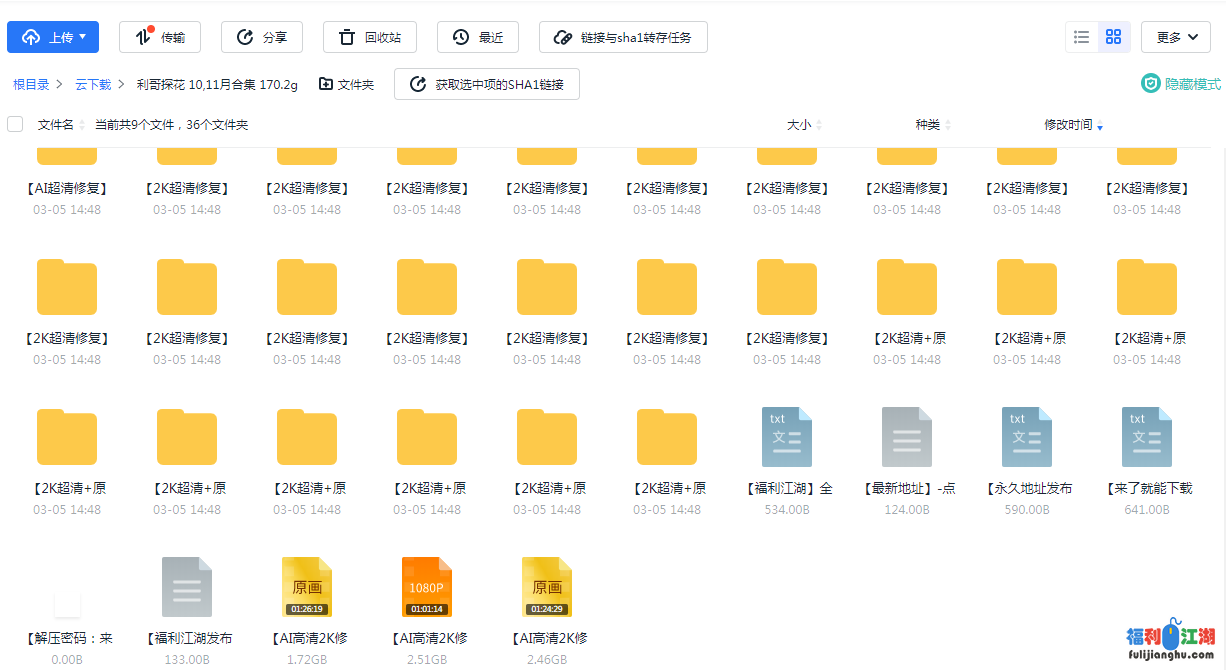Sort files by 大小 size column
This screenshot has height=670, width=1226.
pos(799,125)
